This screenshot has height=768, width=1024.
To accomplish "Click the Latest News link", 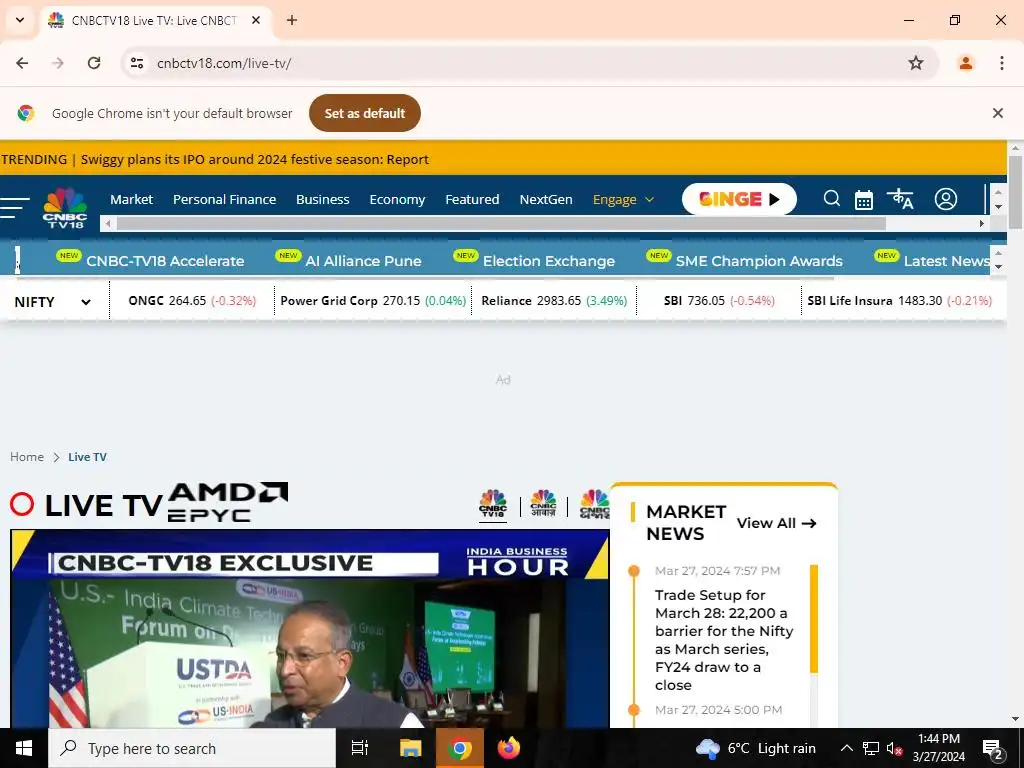I will 947,261.
